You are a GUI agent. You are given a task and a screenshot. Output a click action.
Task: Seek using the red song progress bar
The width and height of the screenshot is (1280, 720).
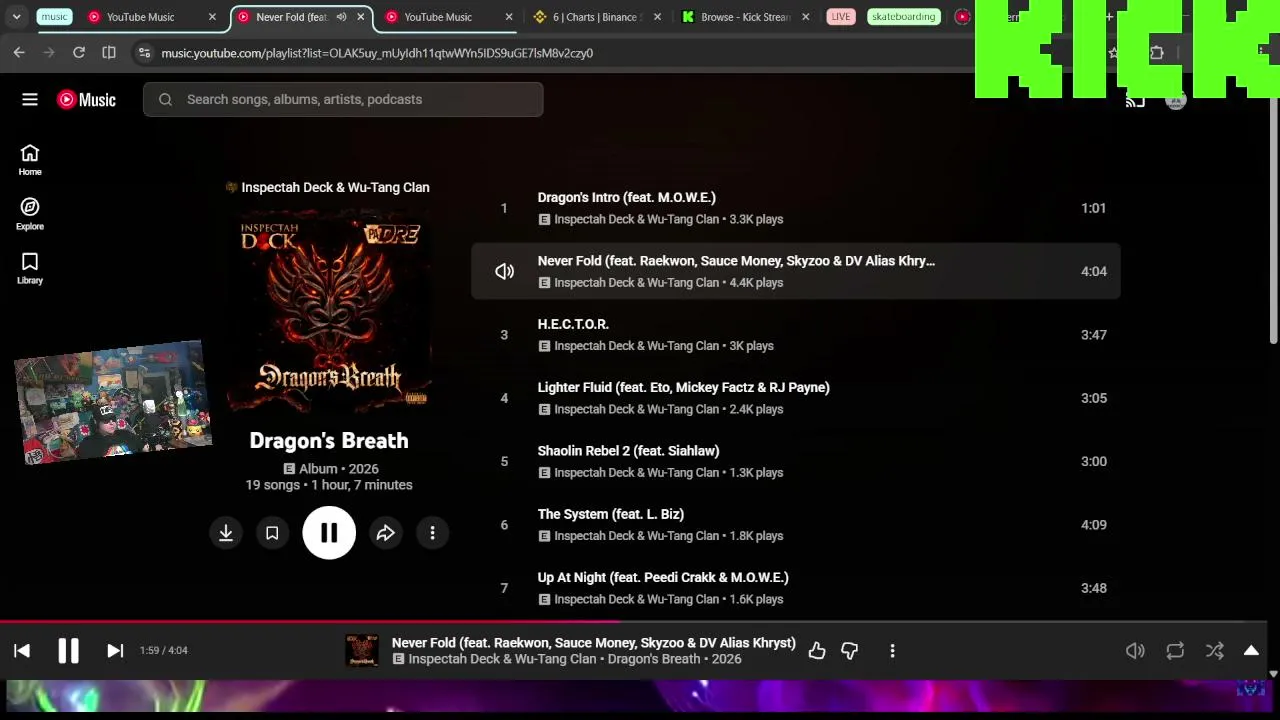point(635,621)
